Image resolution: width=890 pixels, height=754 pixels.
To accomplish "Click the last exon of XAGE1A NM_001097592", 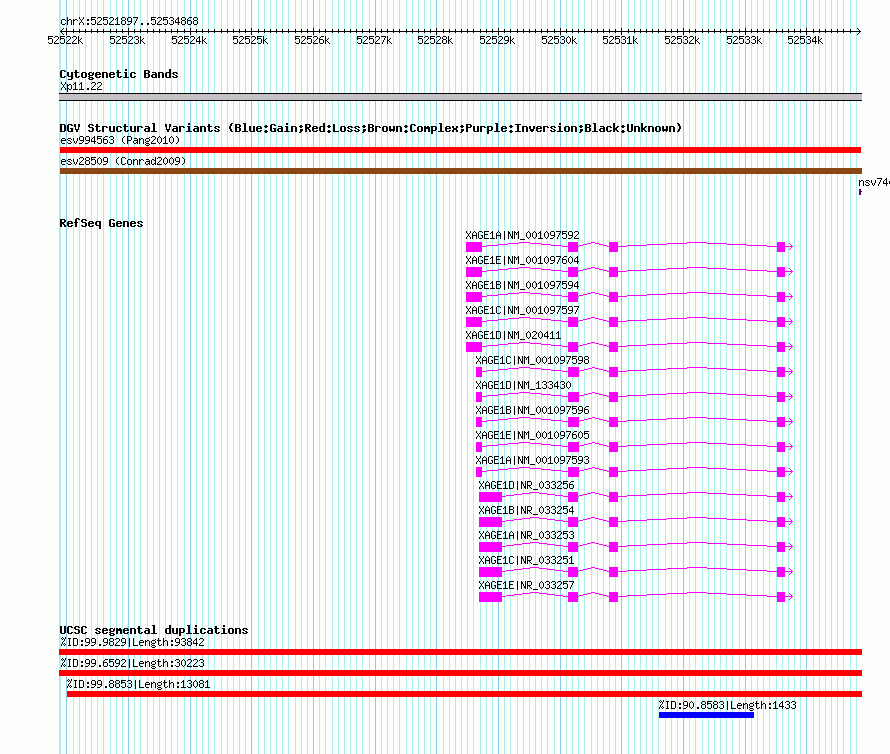I will point(781,247).
